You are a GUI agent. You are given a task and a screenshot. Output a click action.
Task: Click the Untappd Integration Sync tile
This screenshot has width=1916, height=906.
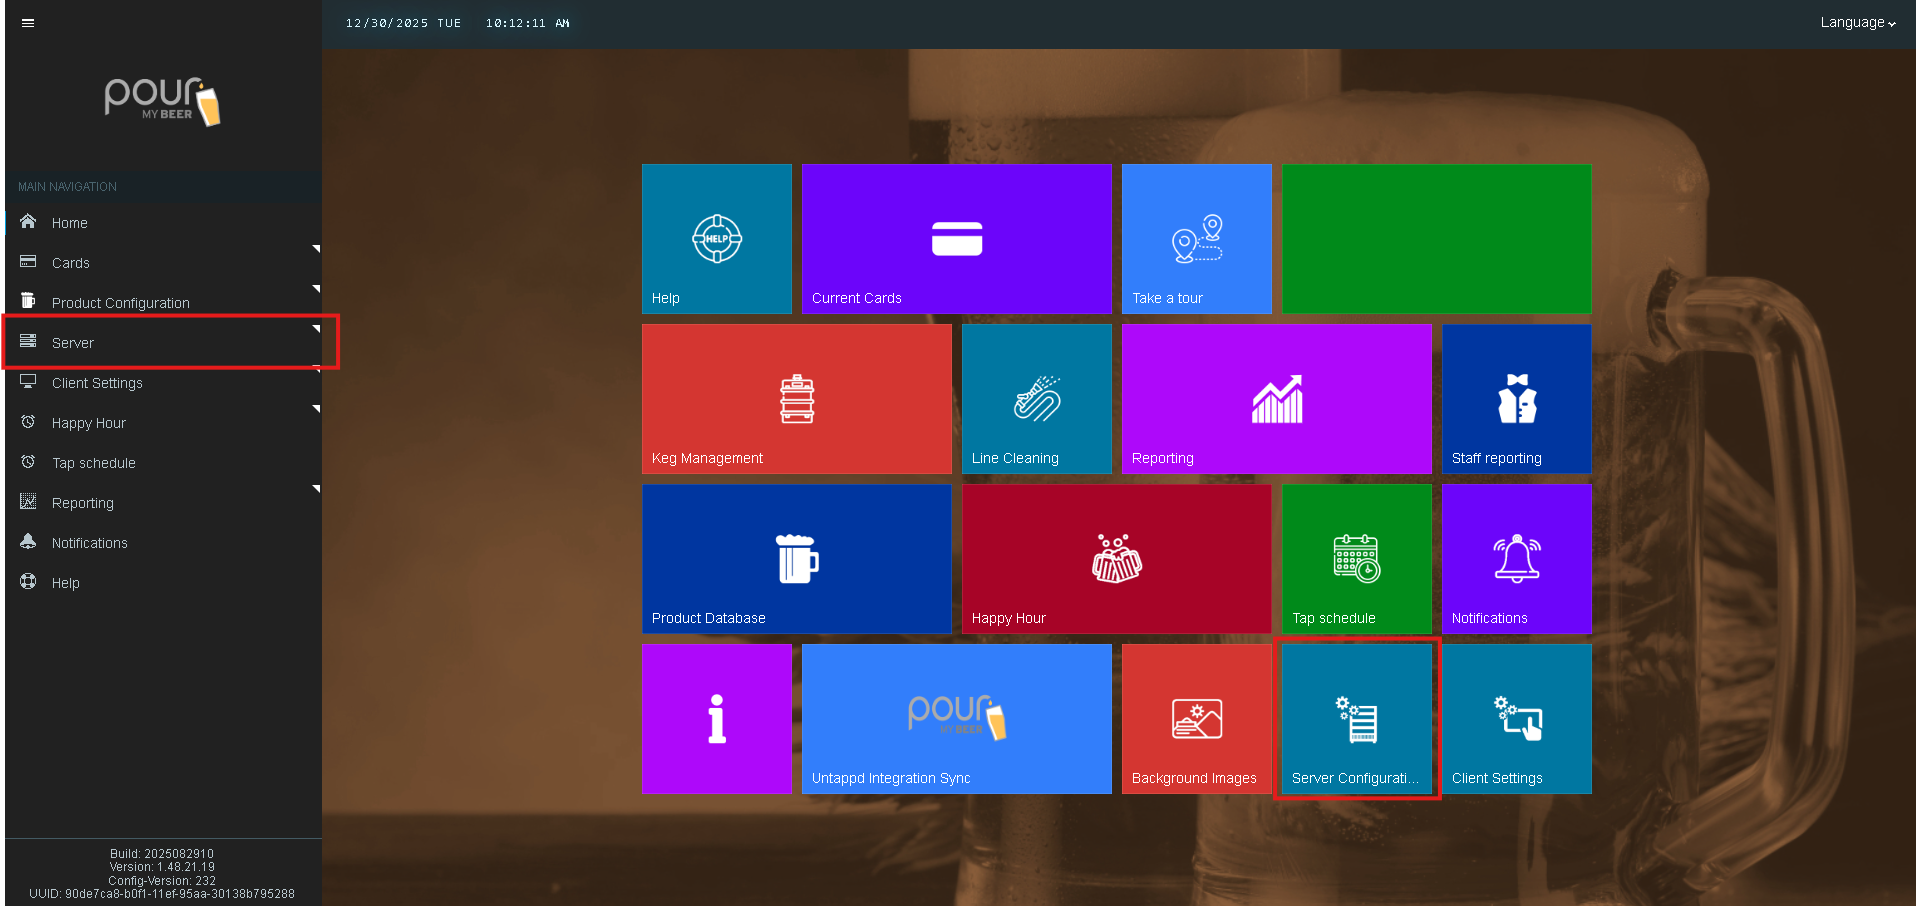[956, 719]
